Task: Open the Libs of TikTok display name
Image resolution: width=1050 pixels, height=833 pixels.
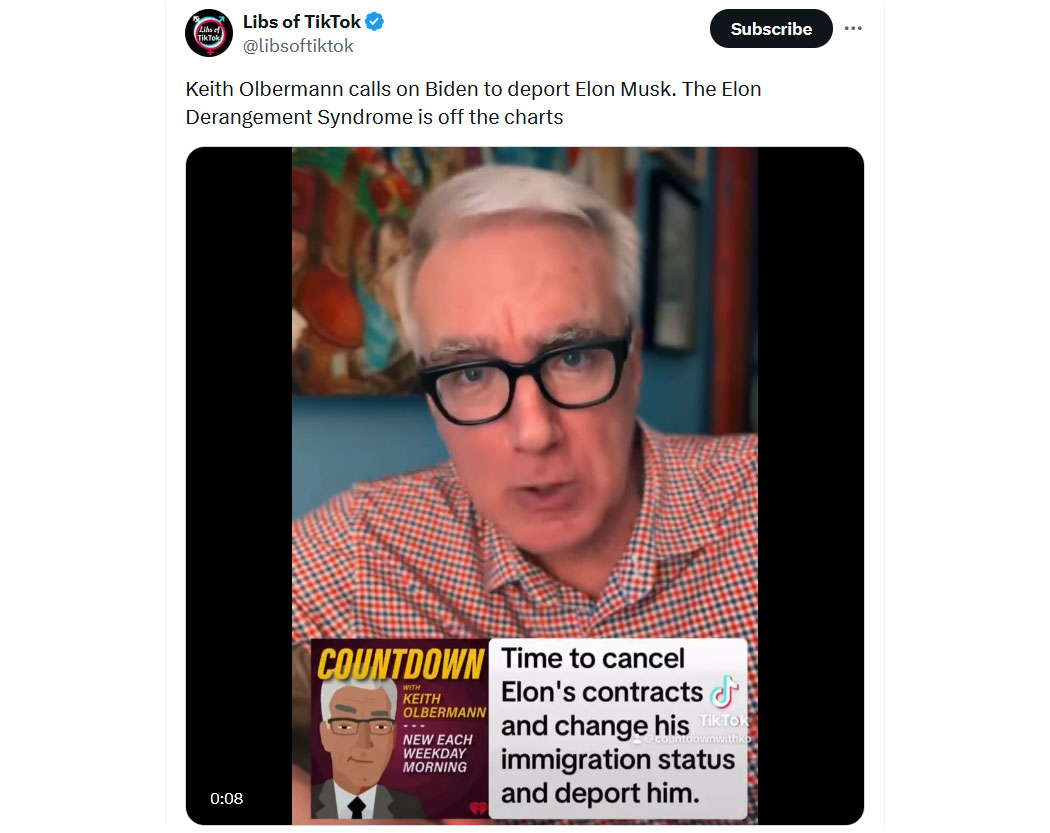Action: 301,22
